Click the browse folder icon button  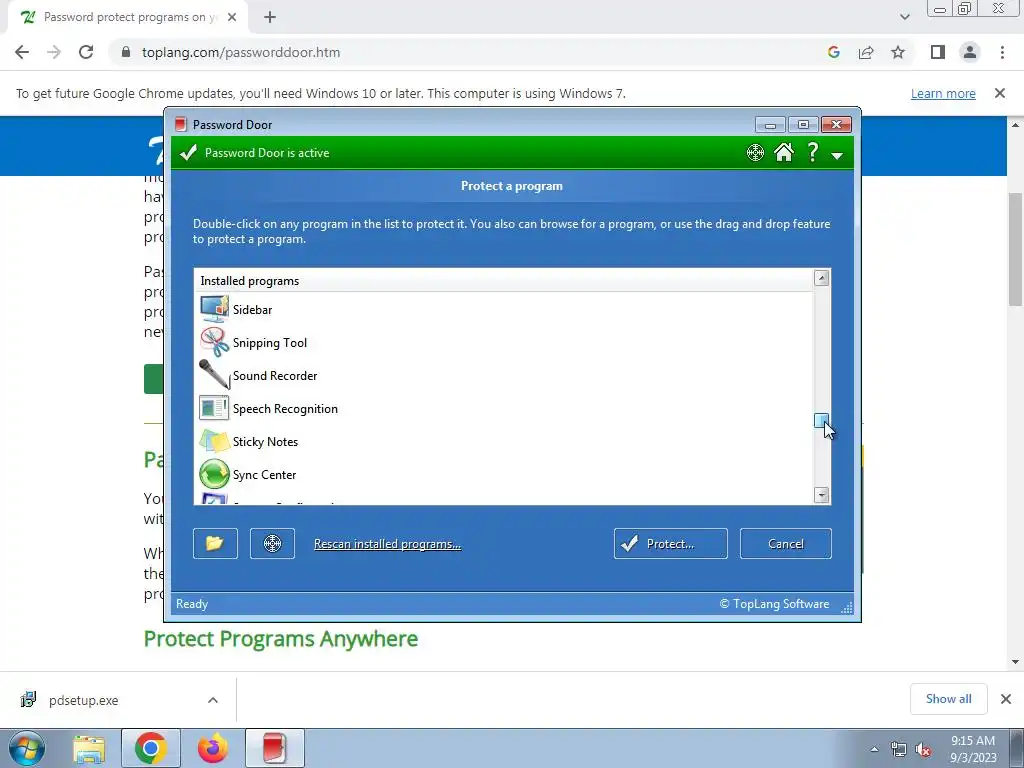[216, 543]
